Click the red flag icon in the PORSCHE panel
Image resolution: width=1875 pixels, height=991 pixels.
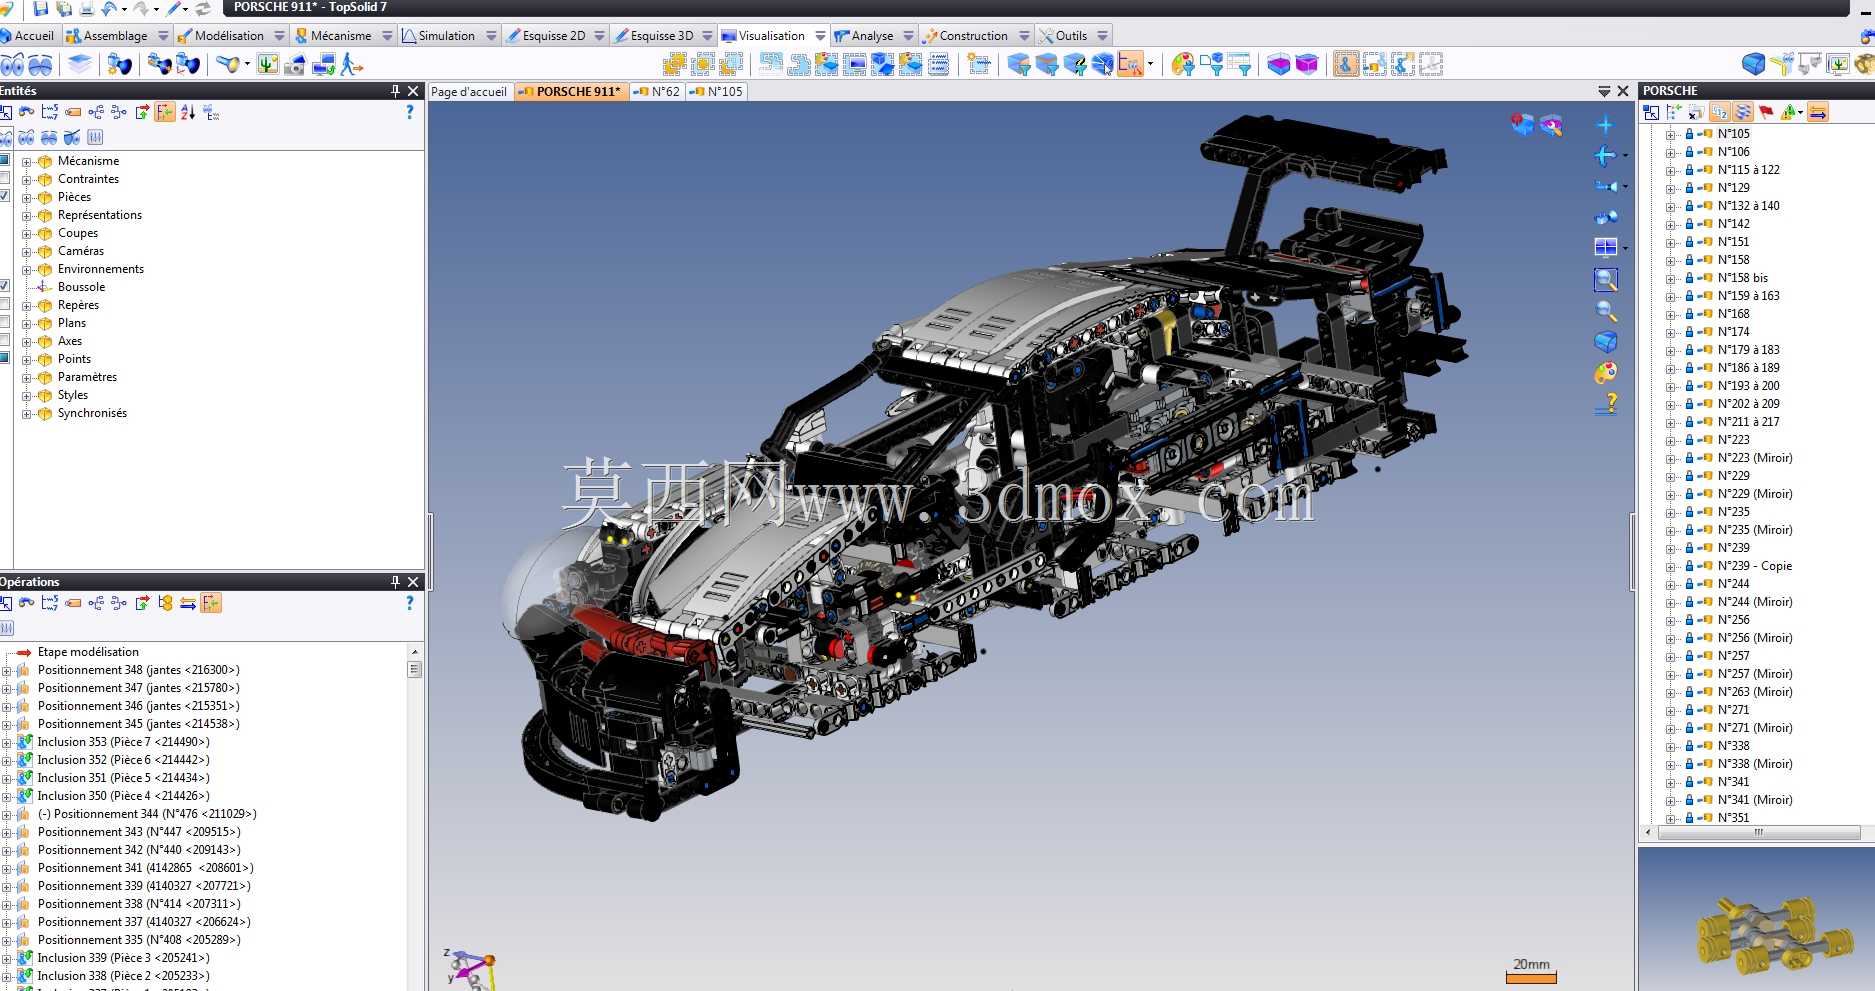point(1766,112)
